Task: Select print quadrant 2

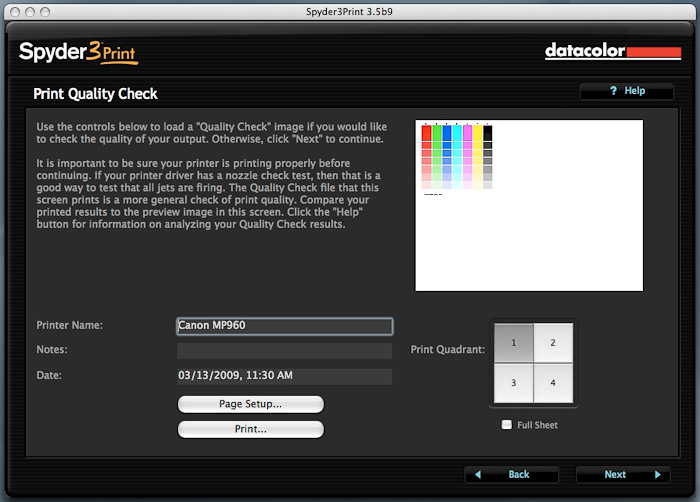Action: pos(552,342)
